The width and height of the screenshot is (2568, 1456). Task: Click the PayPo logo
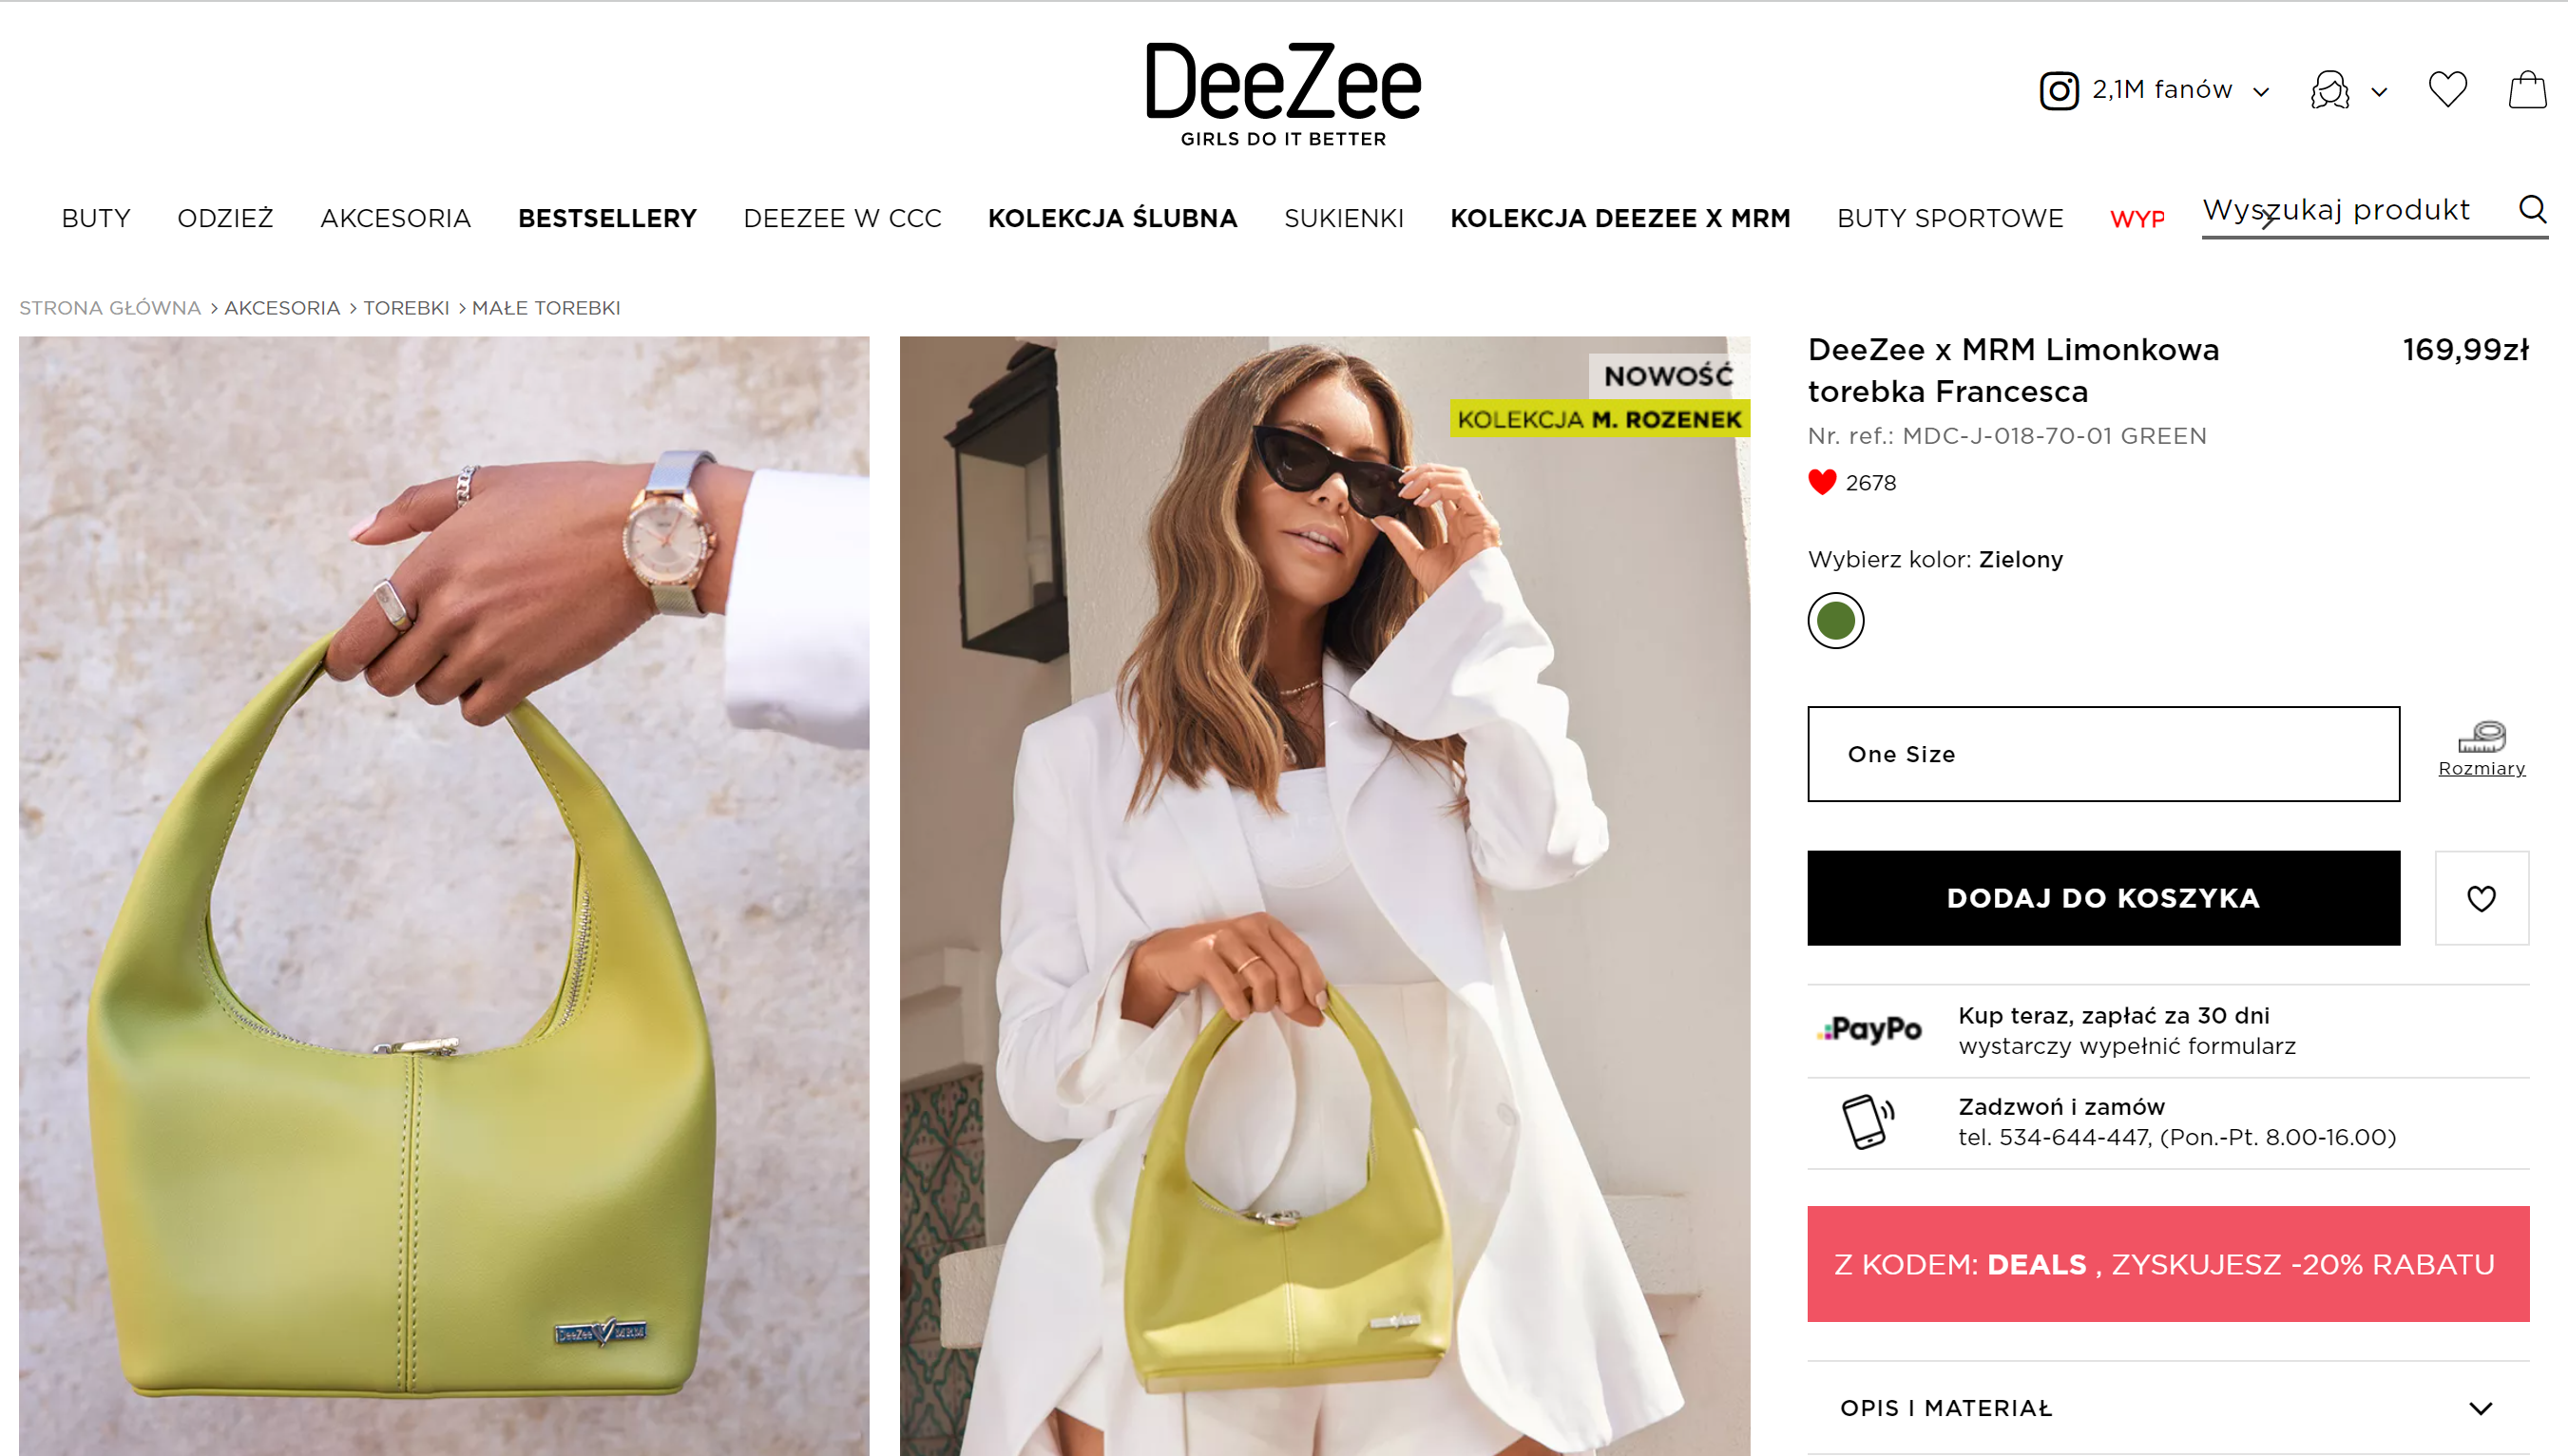coord(1869,1029)
